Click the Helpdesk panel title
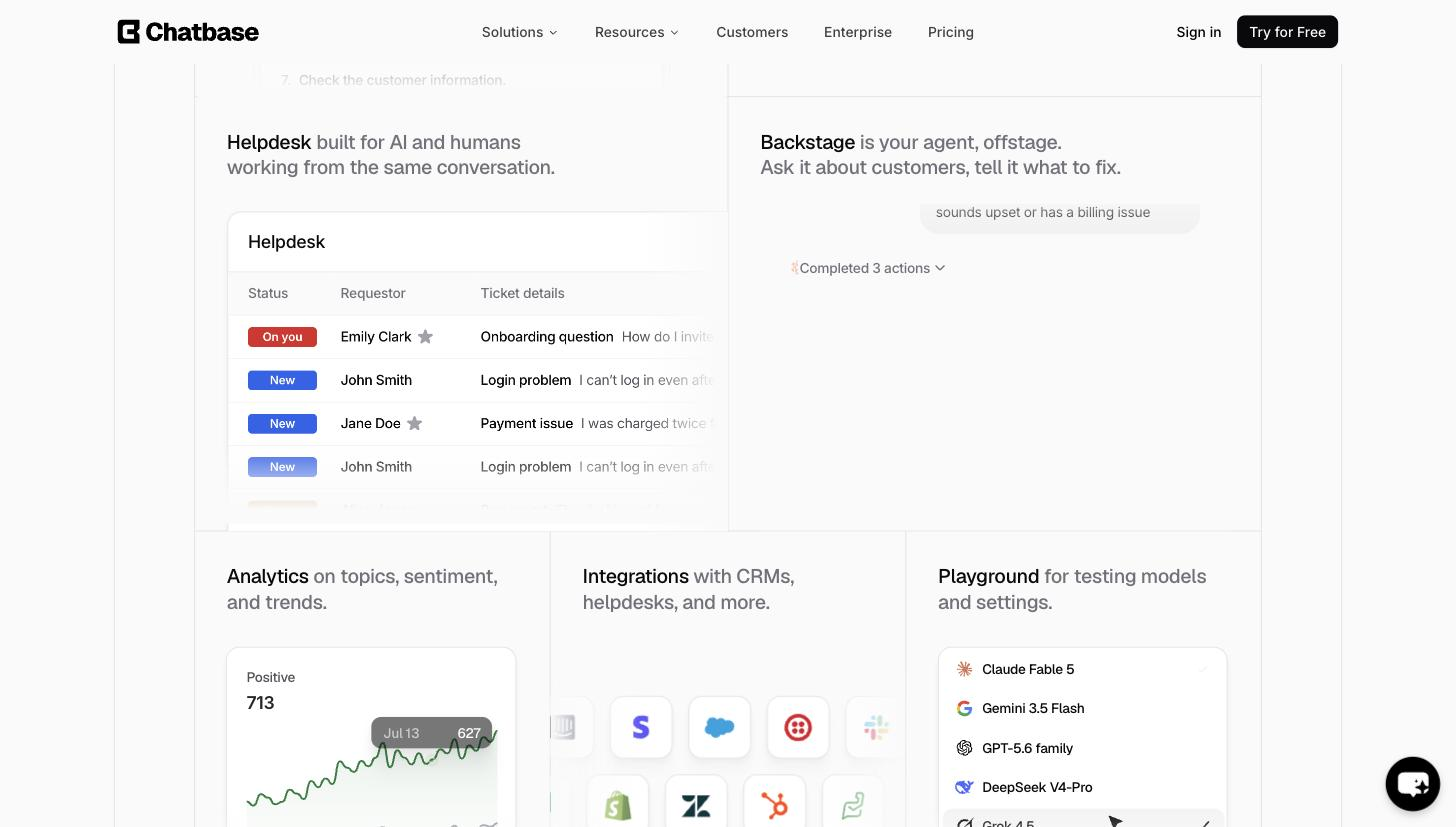The width and height of the screenshot is (1456, 827). 286,242
